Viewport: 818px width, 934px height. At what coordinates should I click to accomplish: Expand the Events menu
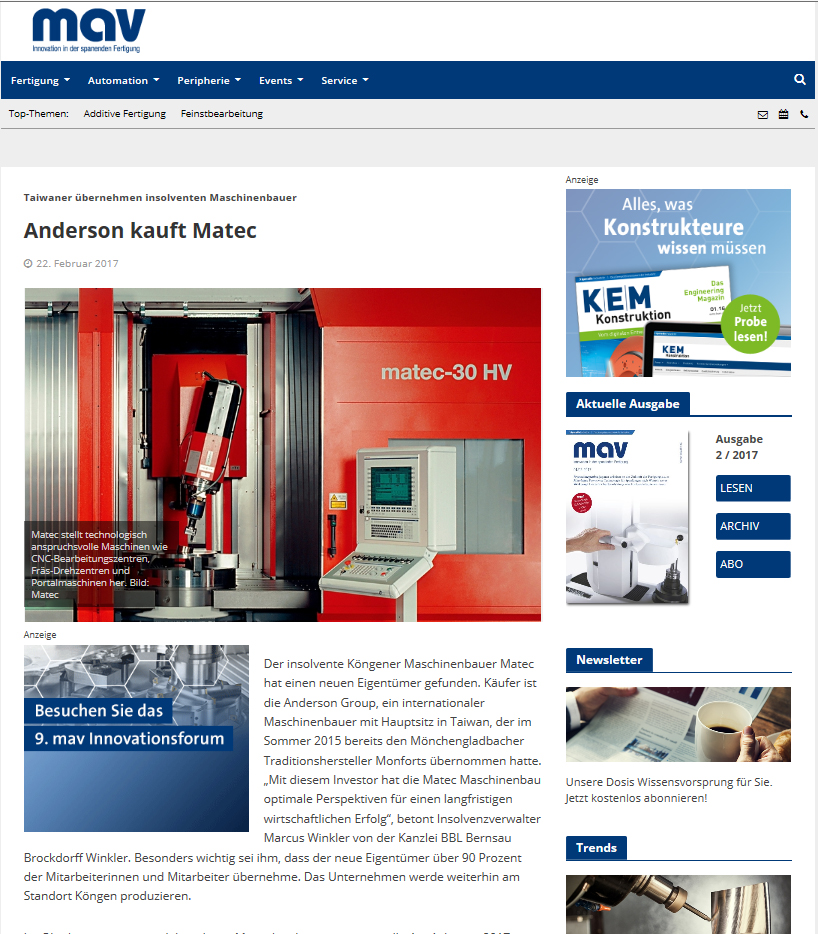pos(281,80)
